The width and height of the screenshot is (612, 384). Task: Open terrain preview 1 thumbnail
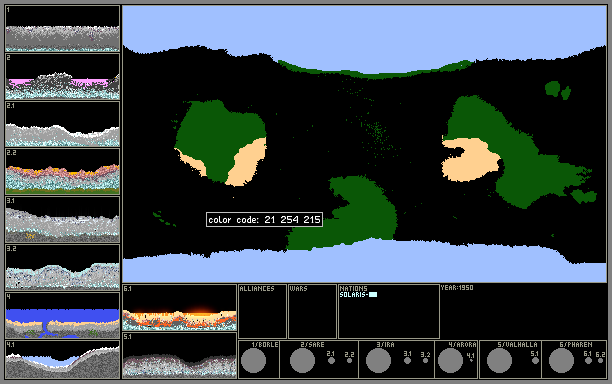(x=62, y=28)
